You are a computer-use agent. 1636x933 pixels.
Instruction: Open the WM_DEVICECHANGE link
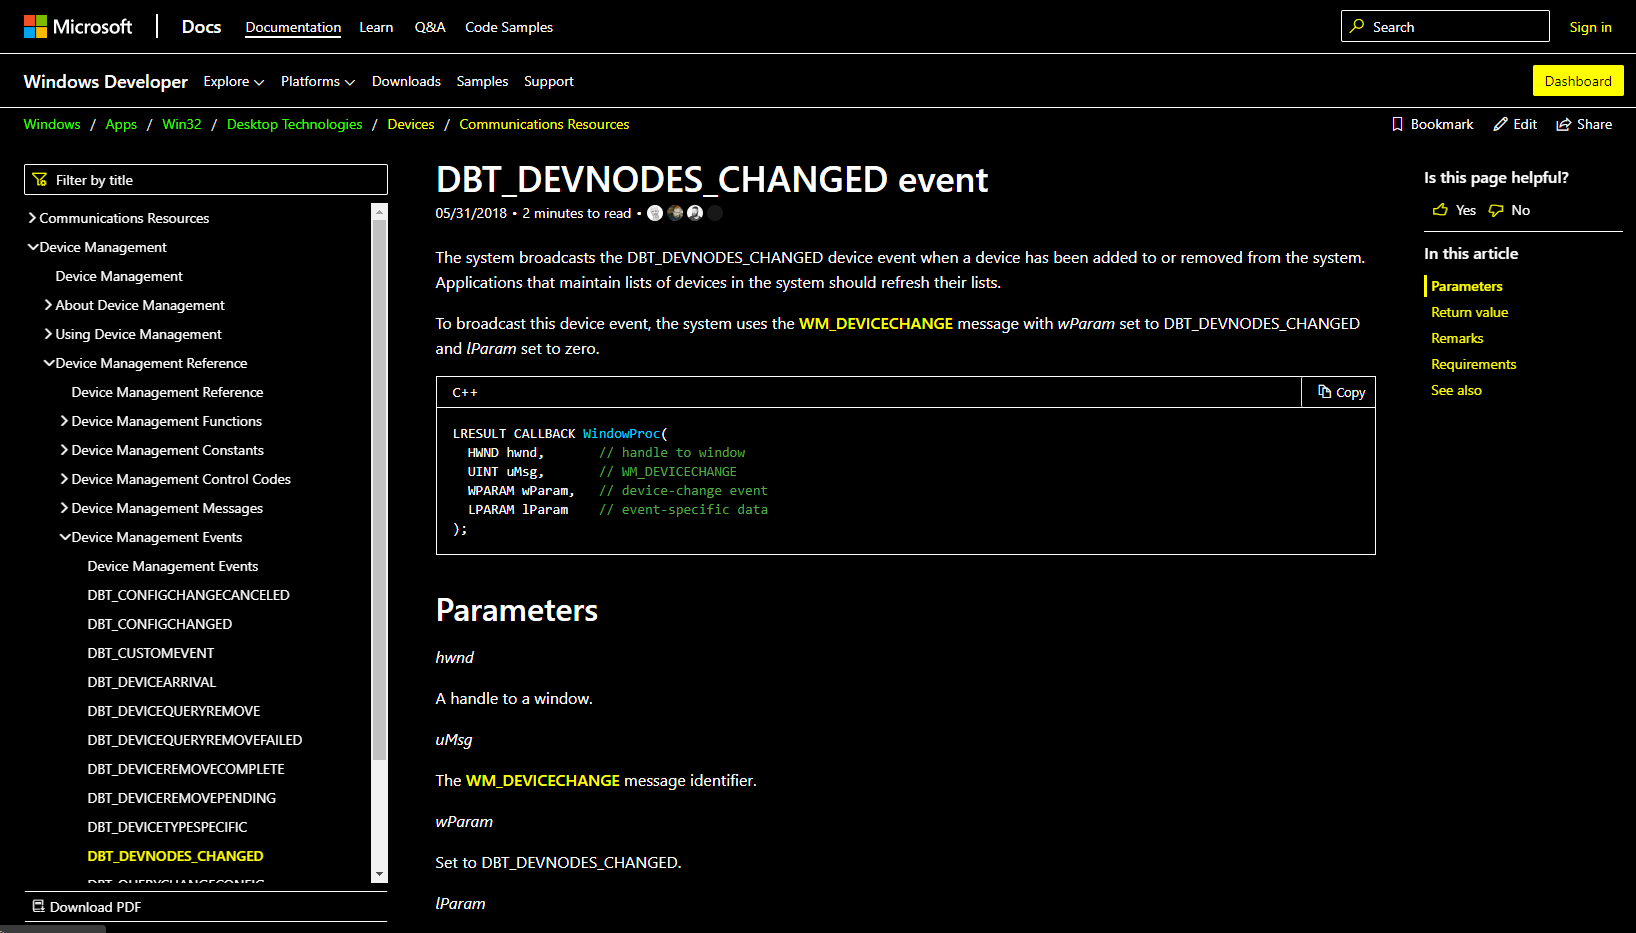[x=876, y=323]
